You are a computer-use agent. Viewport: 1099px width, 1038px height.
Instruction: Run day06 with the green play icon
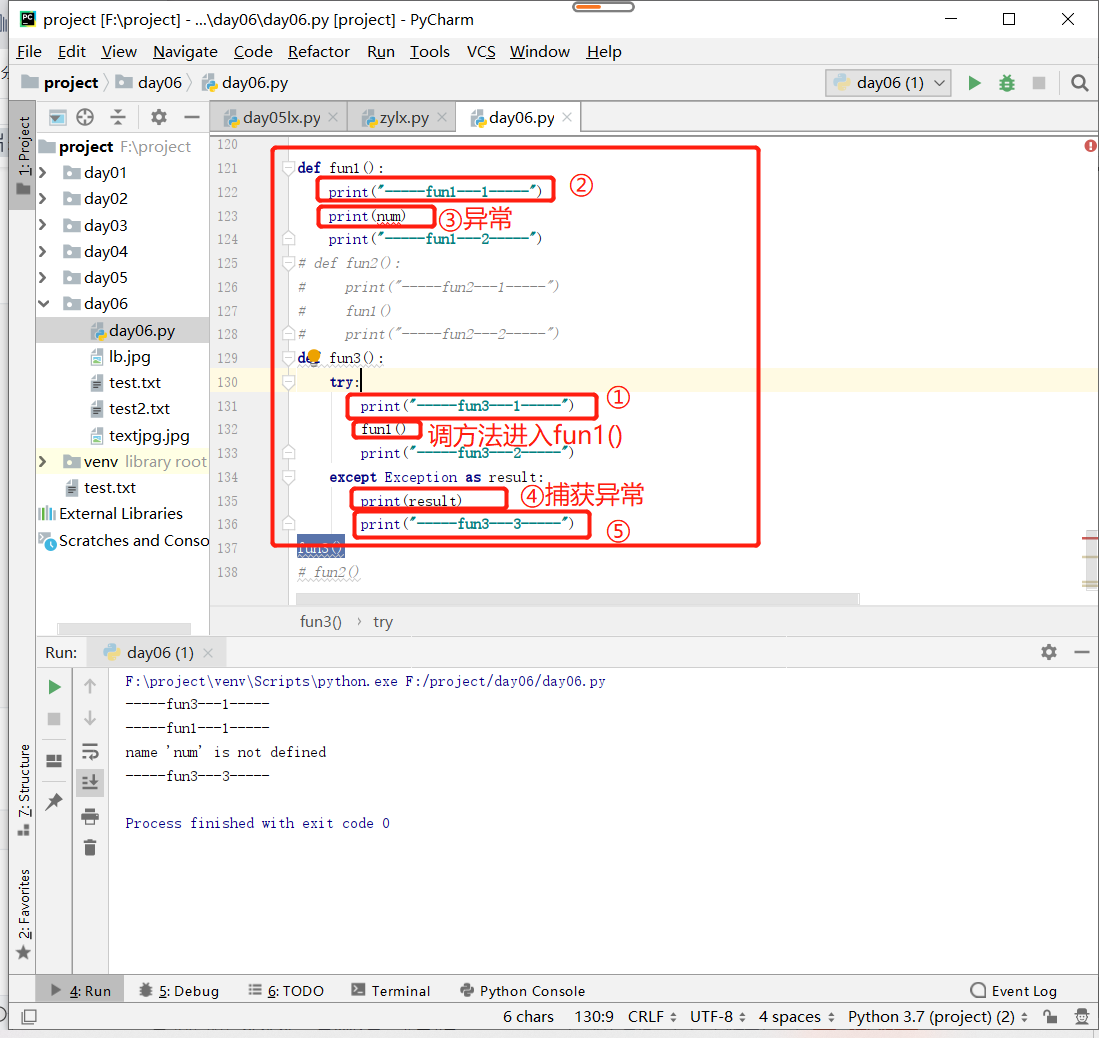pyautogui.click(x=974, y=83)
